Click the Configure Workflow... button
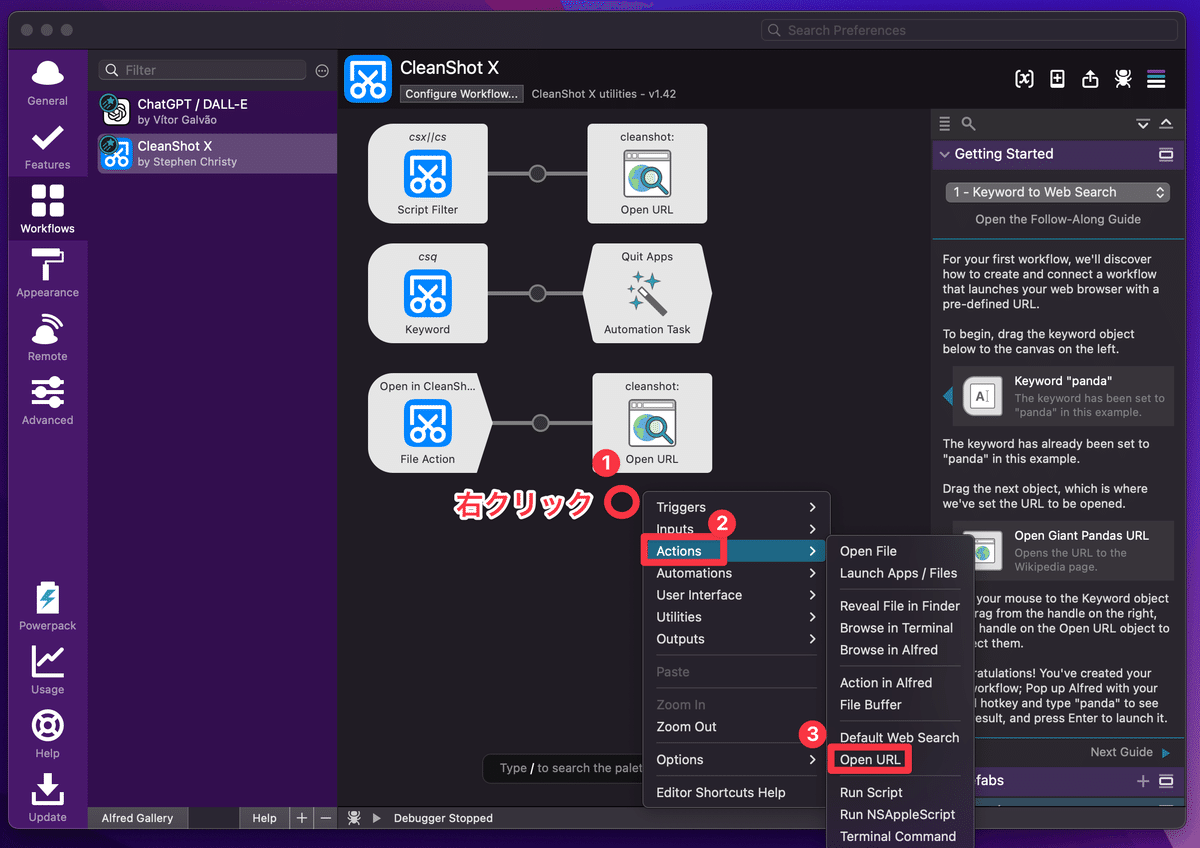Image resolution: width=1200 pixels, height=848 pixels. (462, 94)
